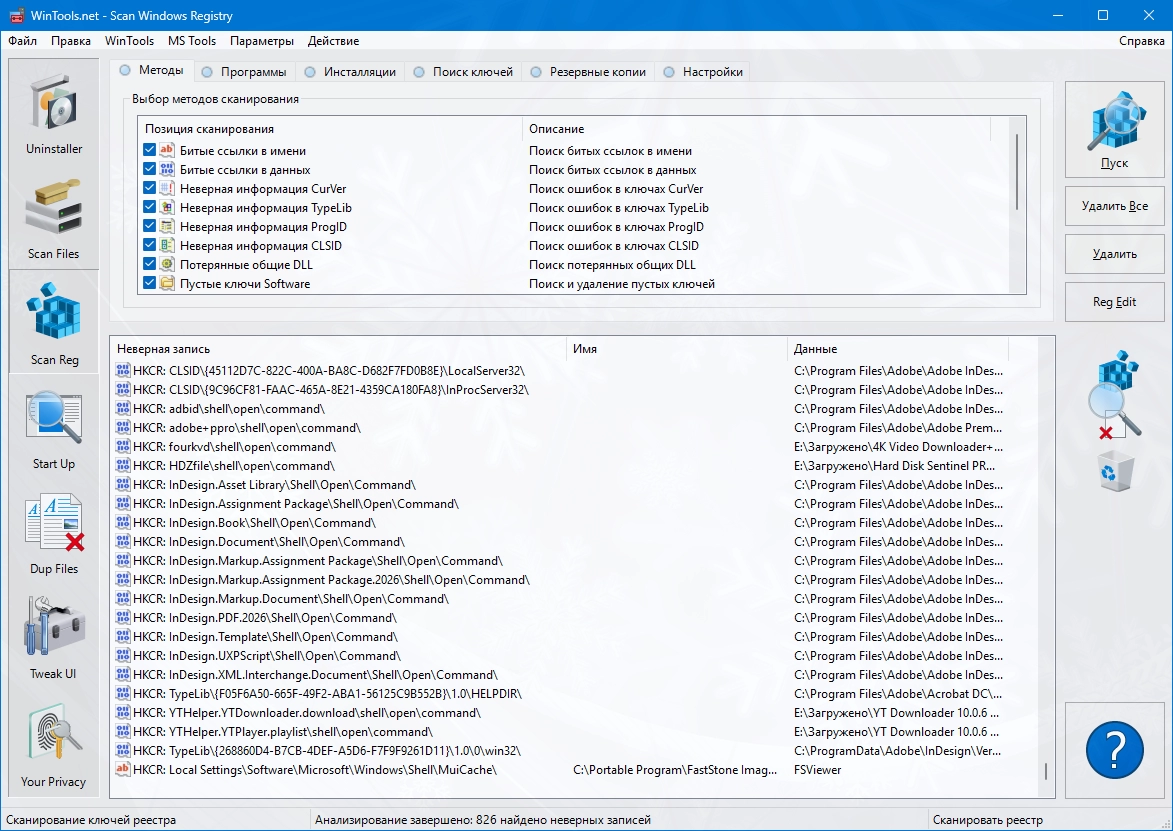This screenshot has height=831, width=1173.
Task: Click the Позиция сканирования column header
Action: point(330,129)
